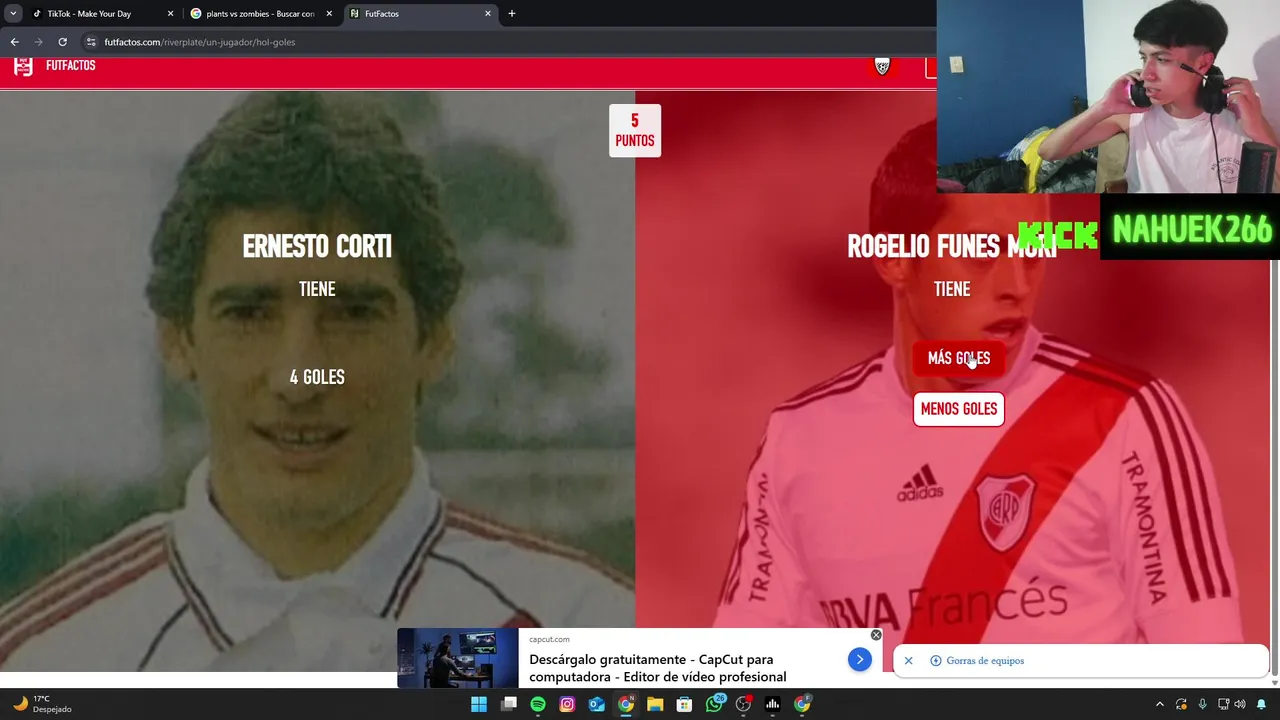Image resolution: width=1280 pixels, height=720 pixels.
Task: Go forward in the browser history
Action: click(38, 42)
